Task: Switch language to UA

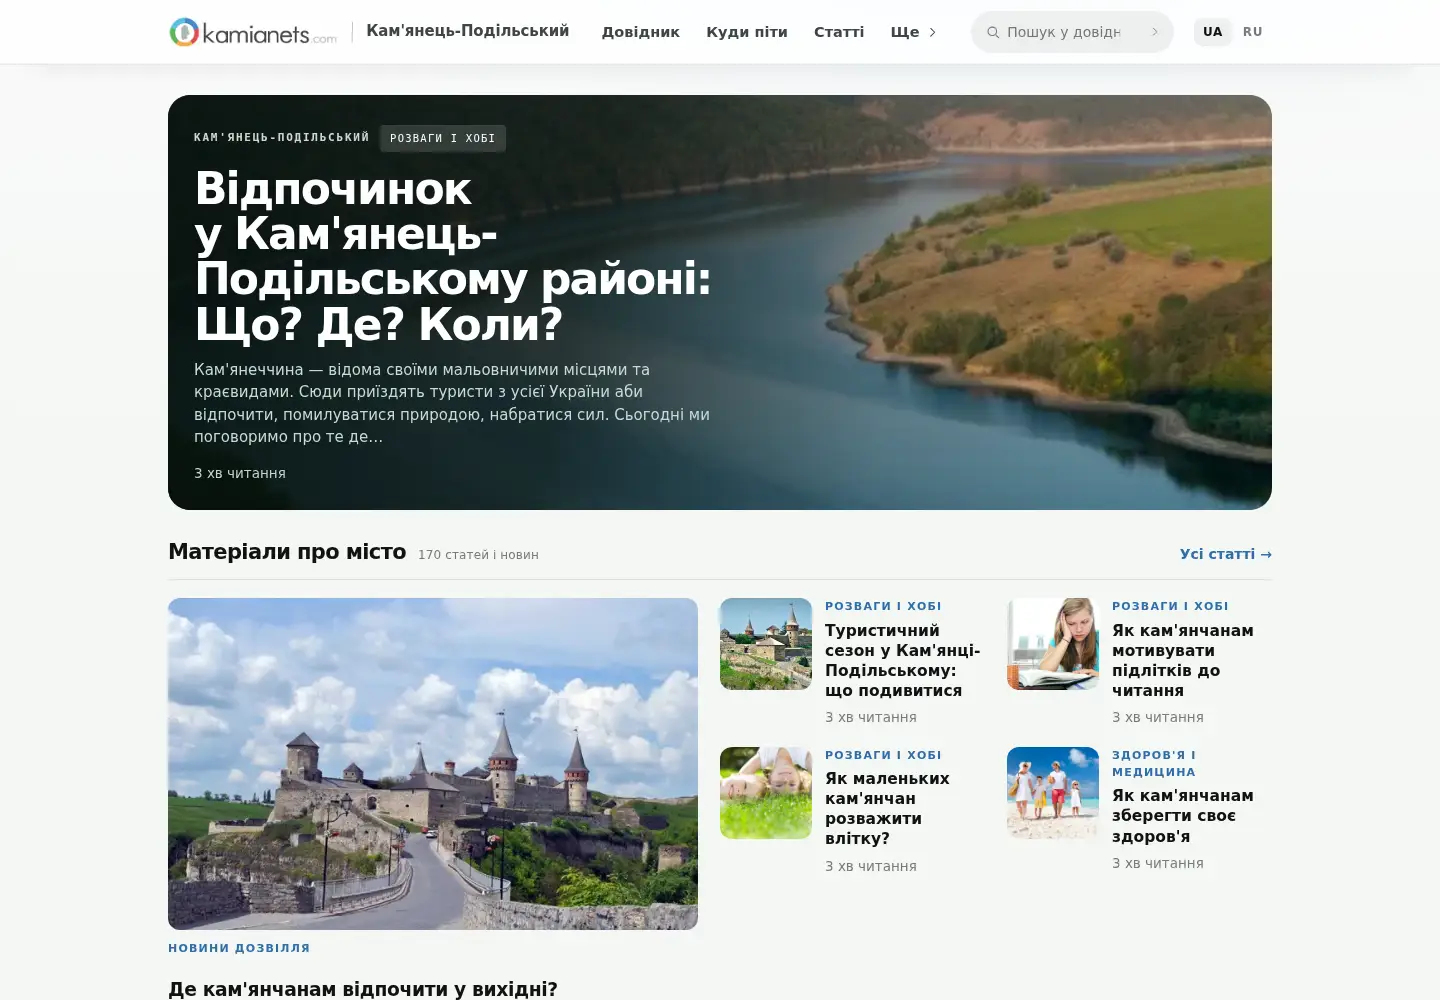Action: [1212, 32]
